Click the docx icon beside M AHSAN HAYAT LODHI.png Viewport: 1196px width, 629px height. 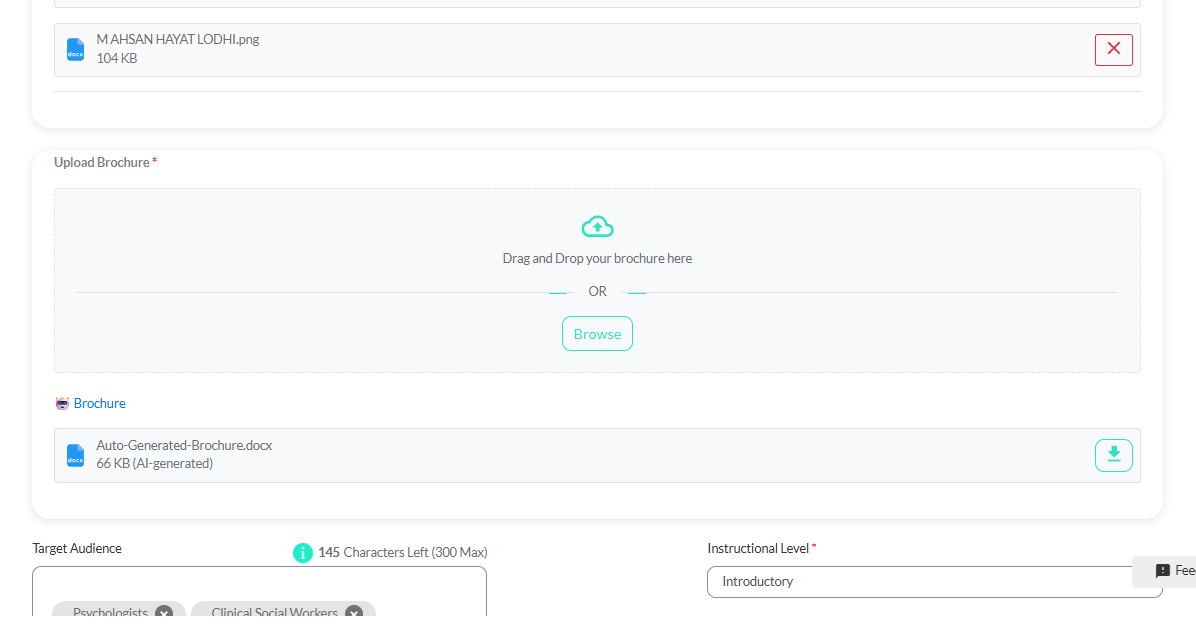75,50
